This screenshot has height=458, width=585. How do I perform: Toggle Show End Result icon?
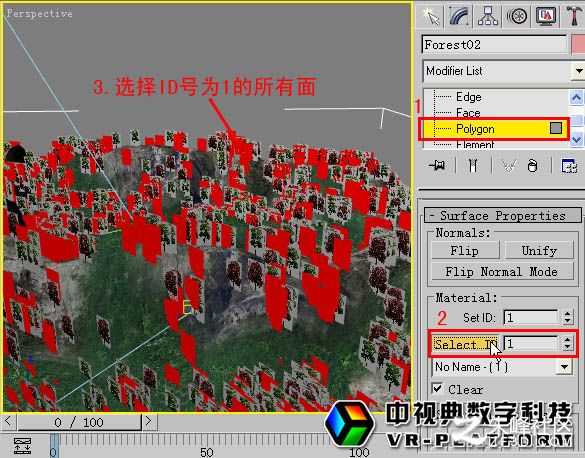pos(473,165)
